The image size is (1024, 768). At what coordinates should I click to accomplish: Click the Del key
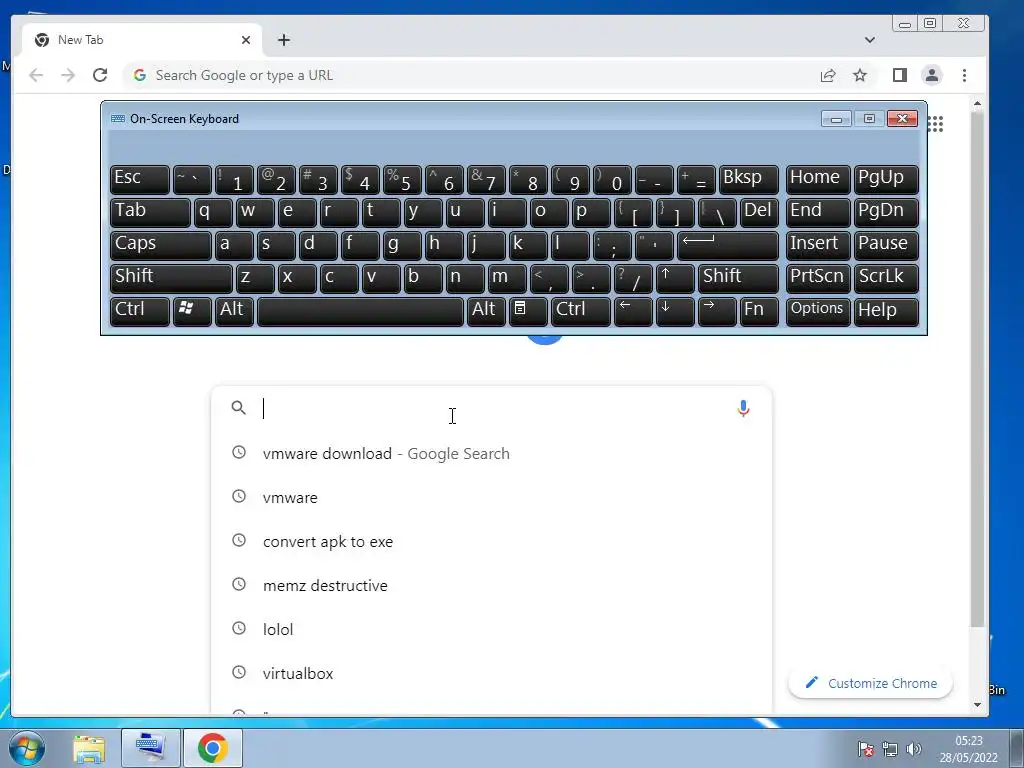pyautogui.click(x=760, y=212)
